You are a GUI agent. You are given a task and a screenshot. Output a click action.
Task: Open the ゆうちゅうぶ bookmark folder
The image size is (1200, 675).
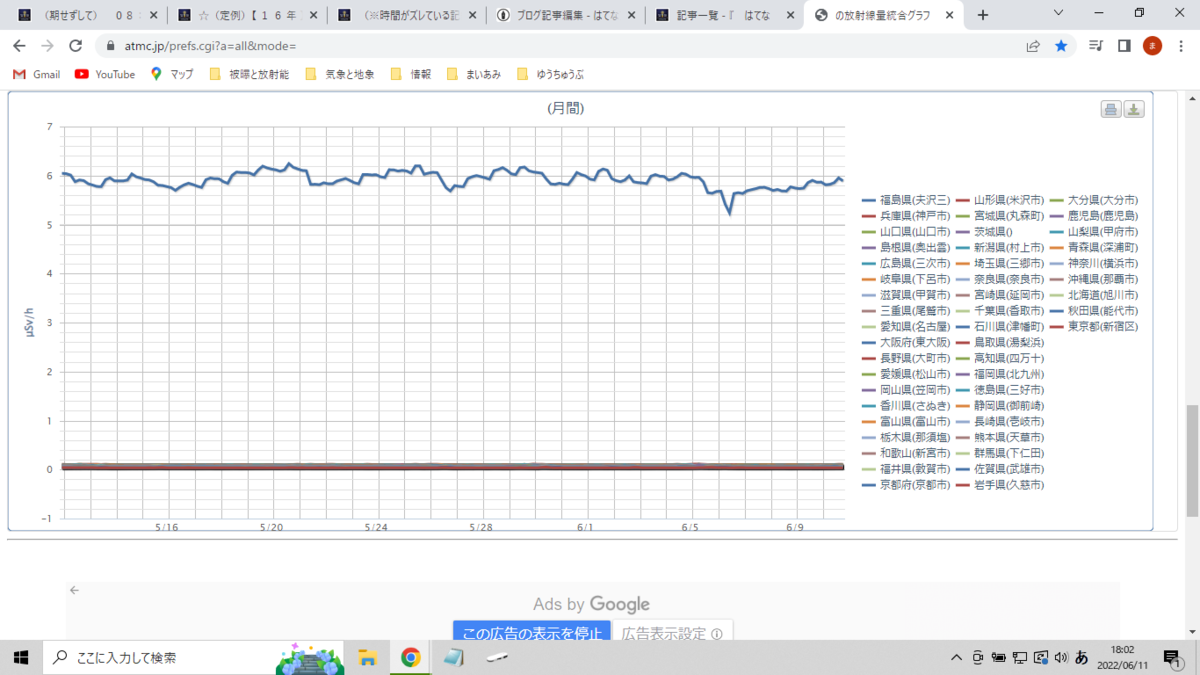point(551,74)
